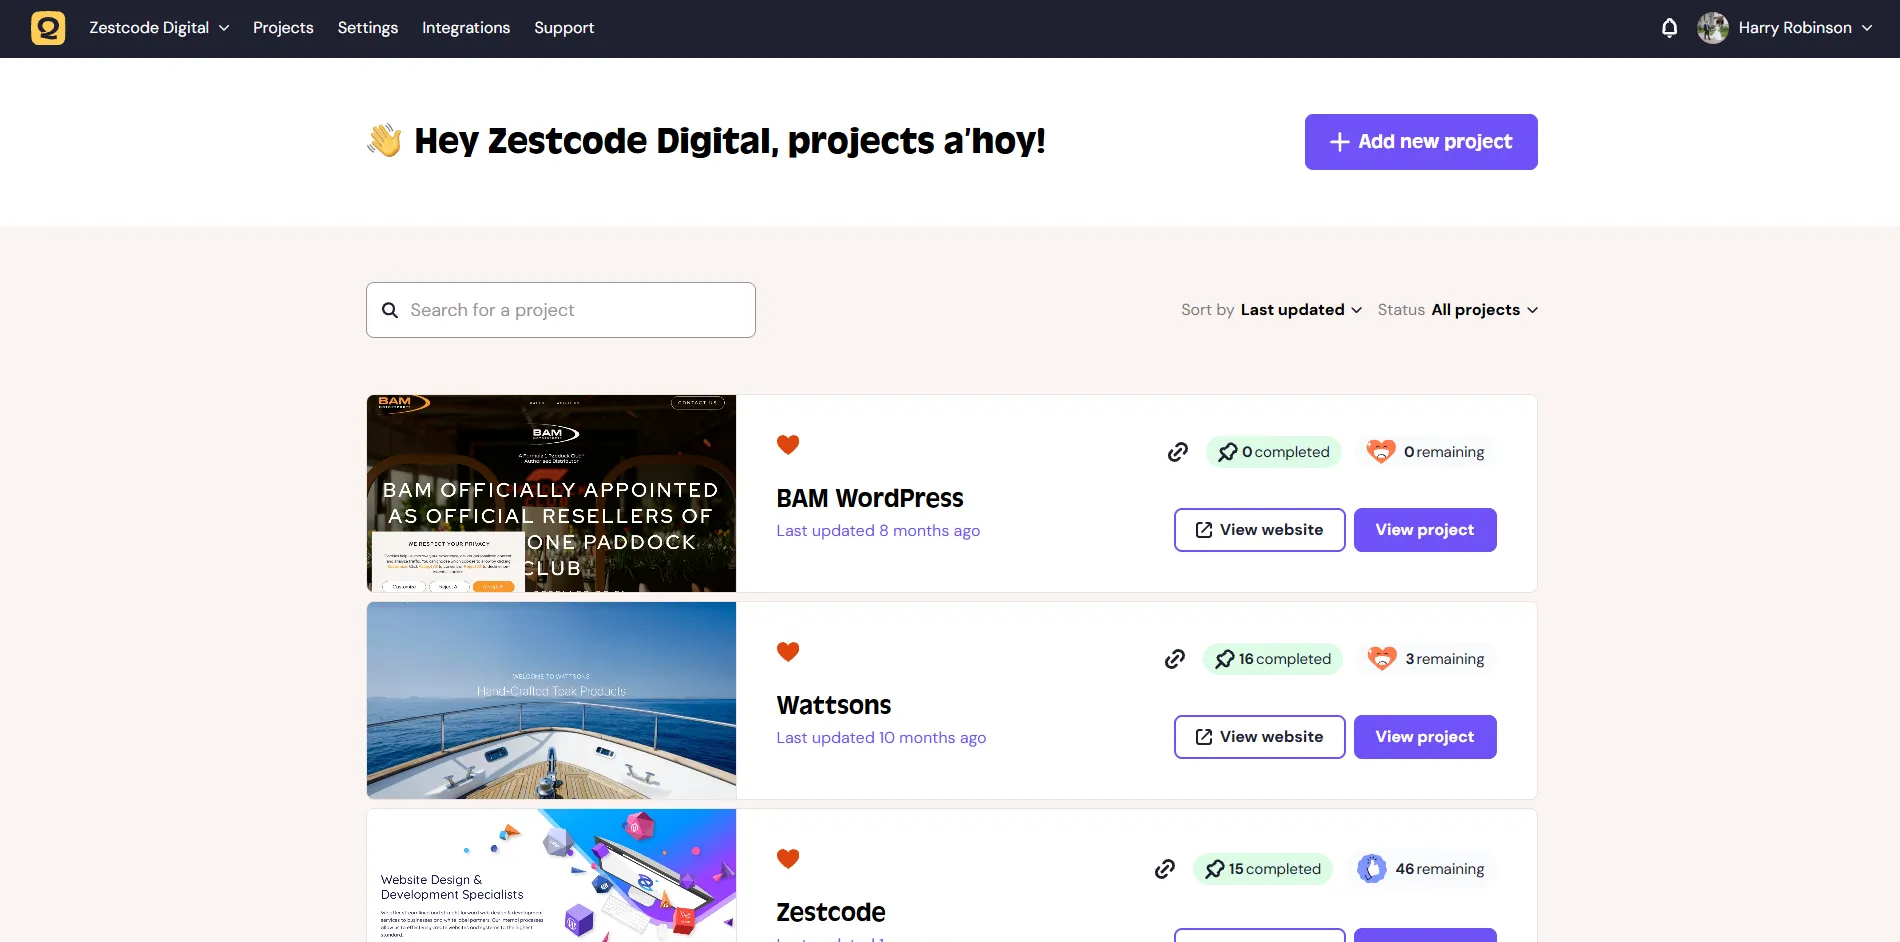Click the 15 completed badge on Zestcode
Screen dimensions: 1900x942
click(x=1263, y=869)
